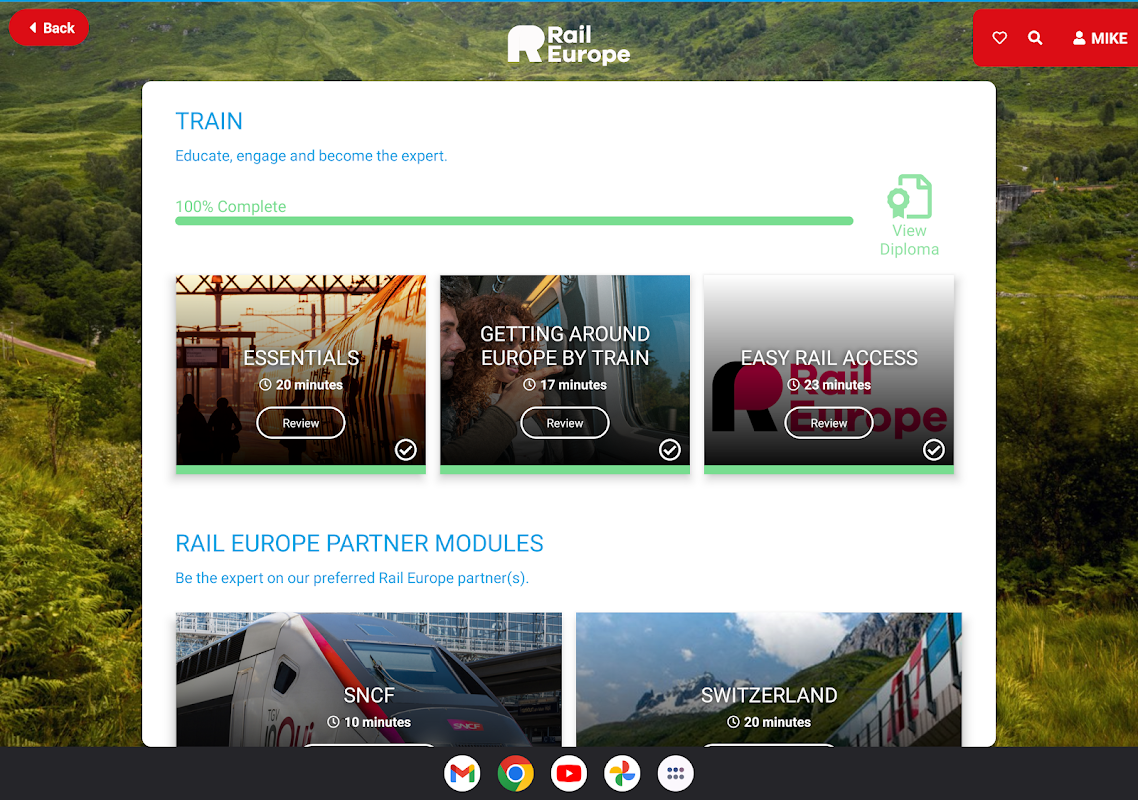View Diploma certificate icon
The height and width of the screenshot is (800, 1138).
(909, 196)
